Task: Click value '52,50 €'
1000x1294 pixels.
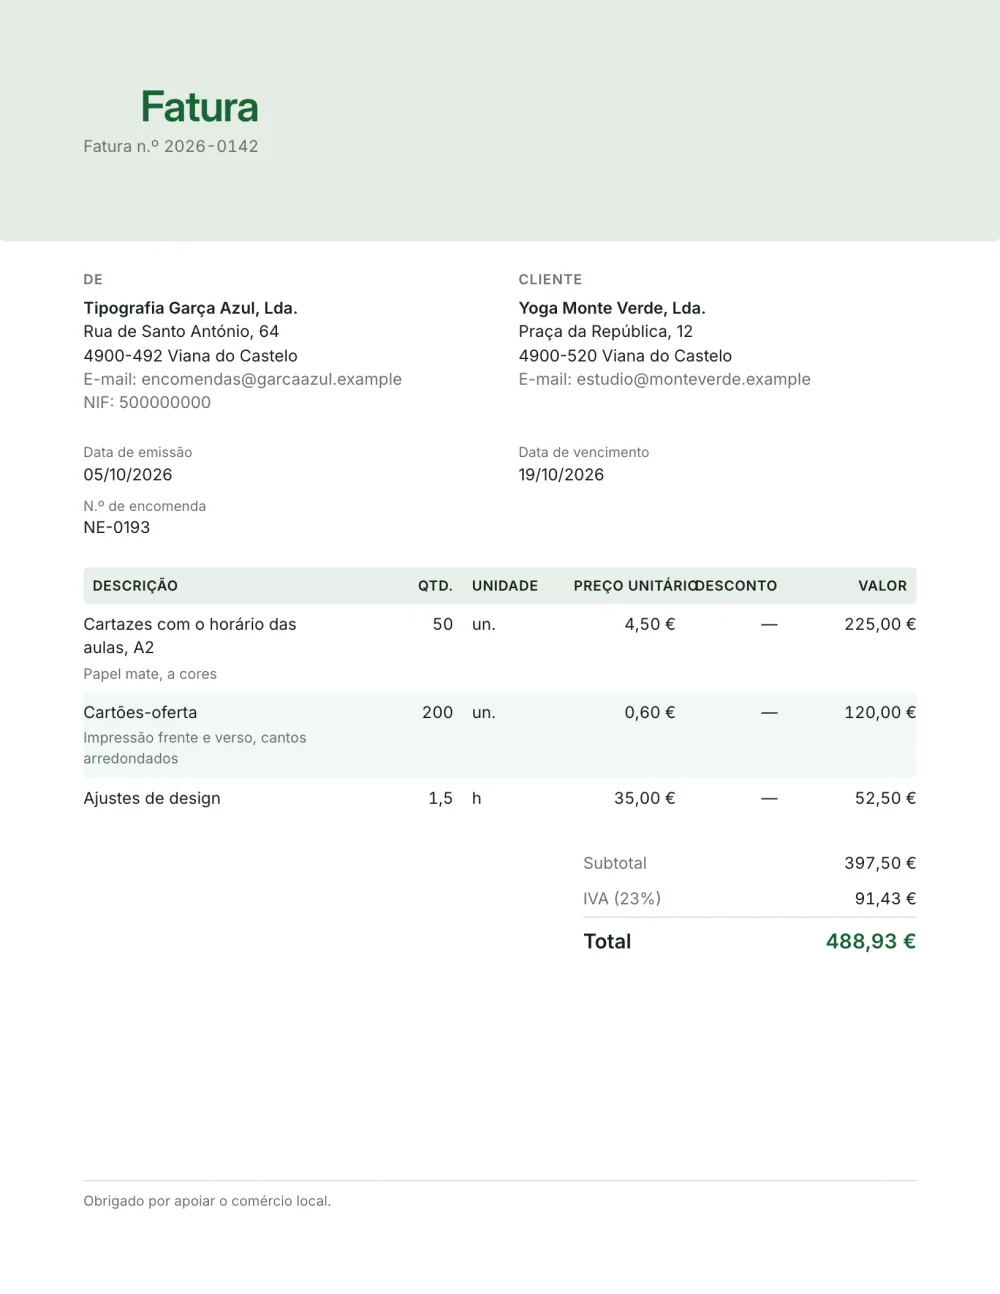Action: [885, 798]
